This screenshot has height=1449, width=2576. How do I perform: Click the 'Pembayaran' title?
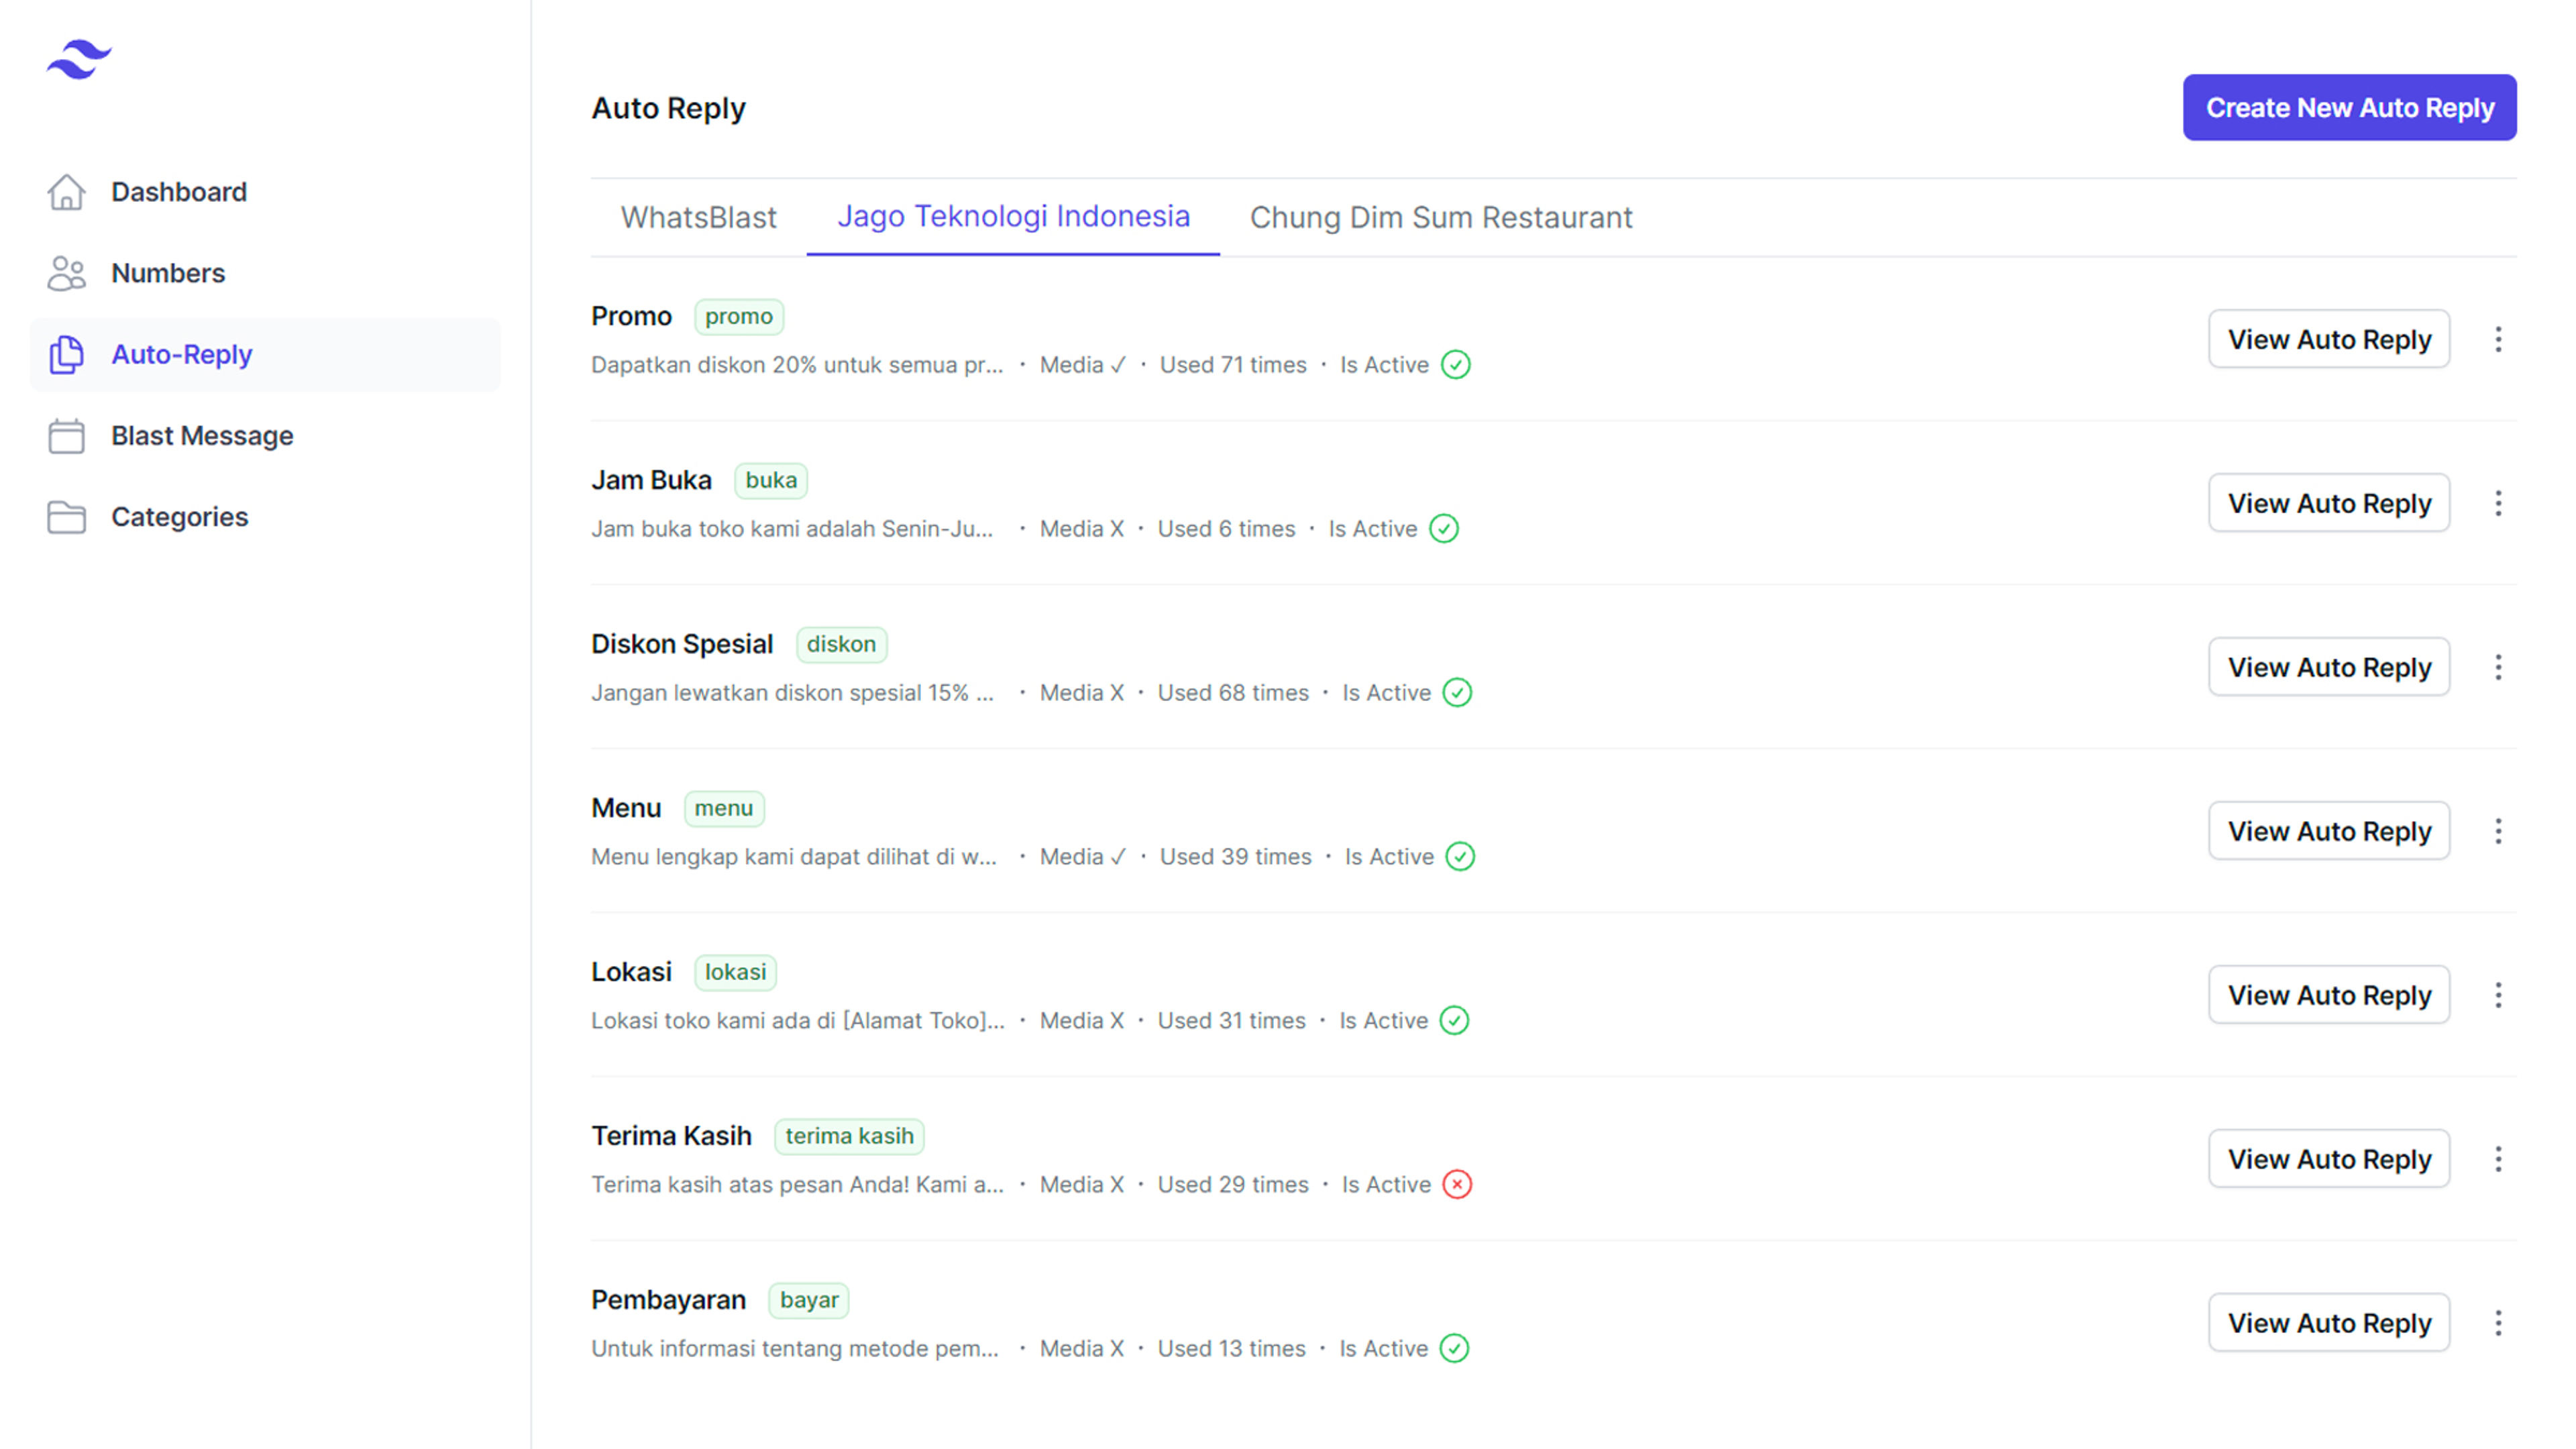668,1300
